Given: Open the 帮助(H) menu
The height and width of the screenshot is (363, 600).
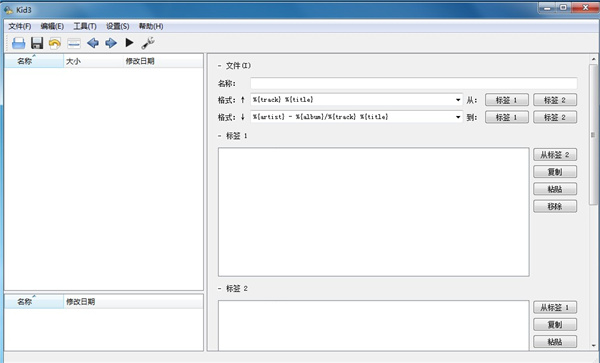Looking at the screenshot, I should 151,26.
